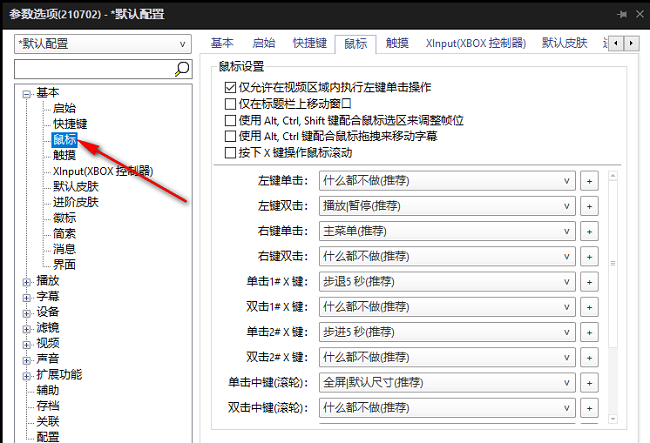Select 界面 in the tree
The width and height of the screenshot is (650, 443).
pos(64,265)
